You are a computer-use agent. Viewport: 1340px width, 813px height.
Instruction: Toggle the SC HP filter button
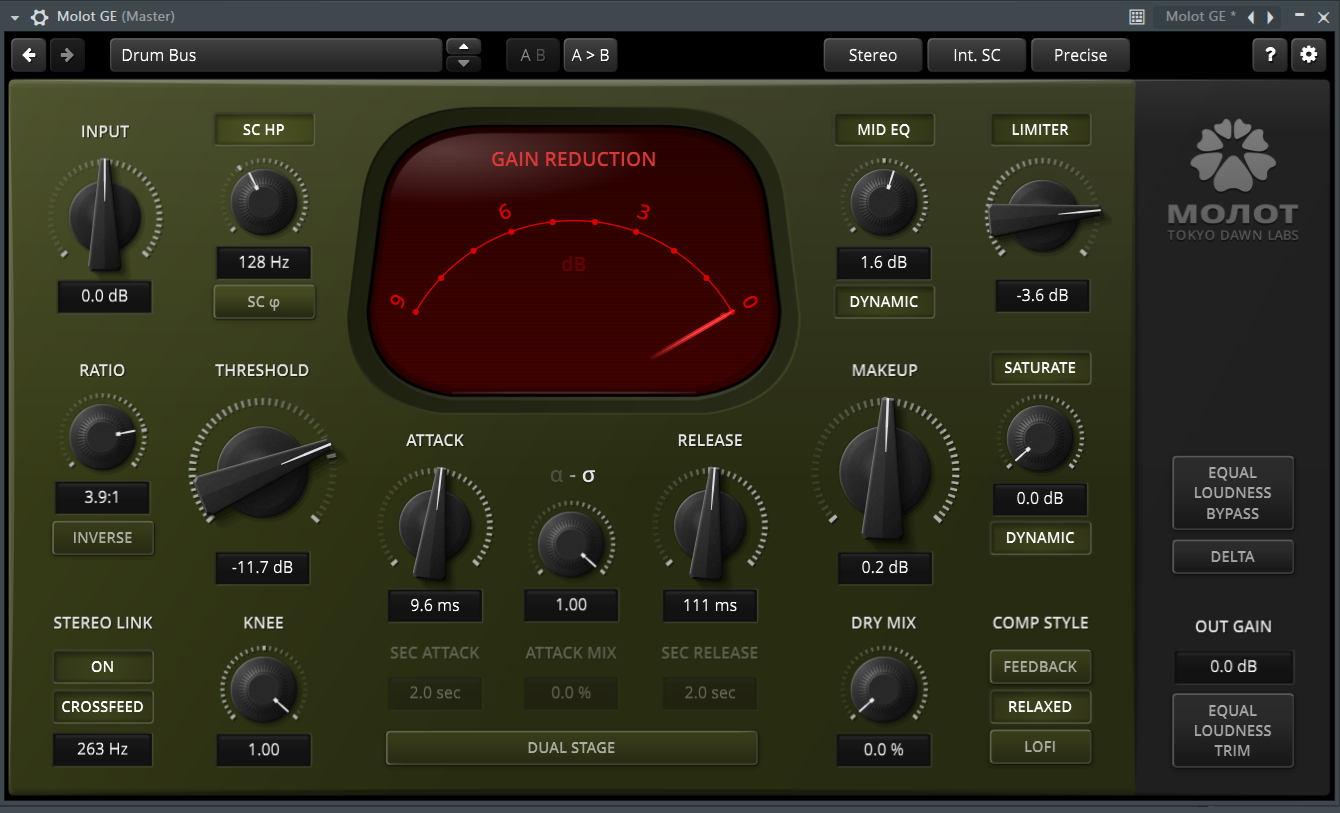(264, 130)
